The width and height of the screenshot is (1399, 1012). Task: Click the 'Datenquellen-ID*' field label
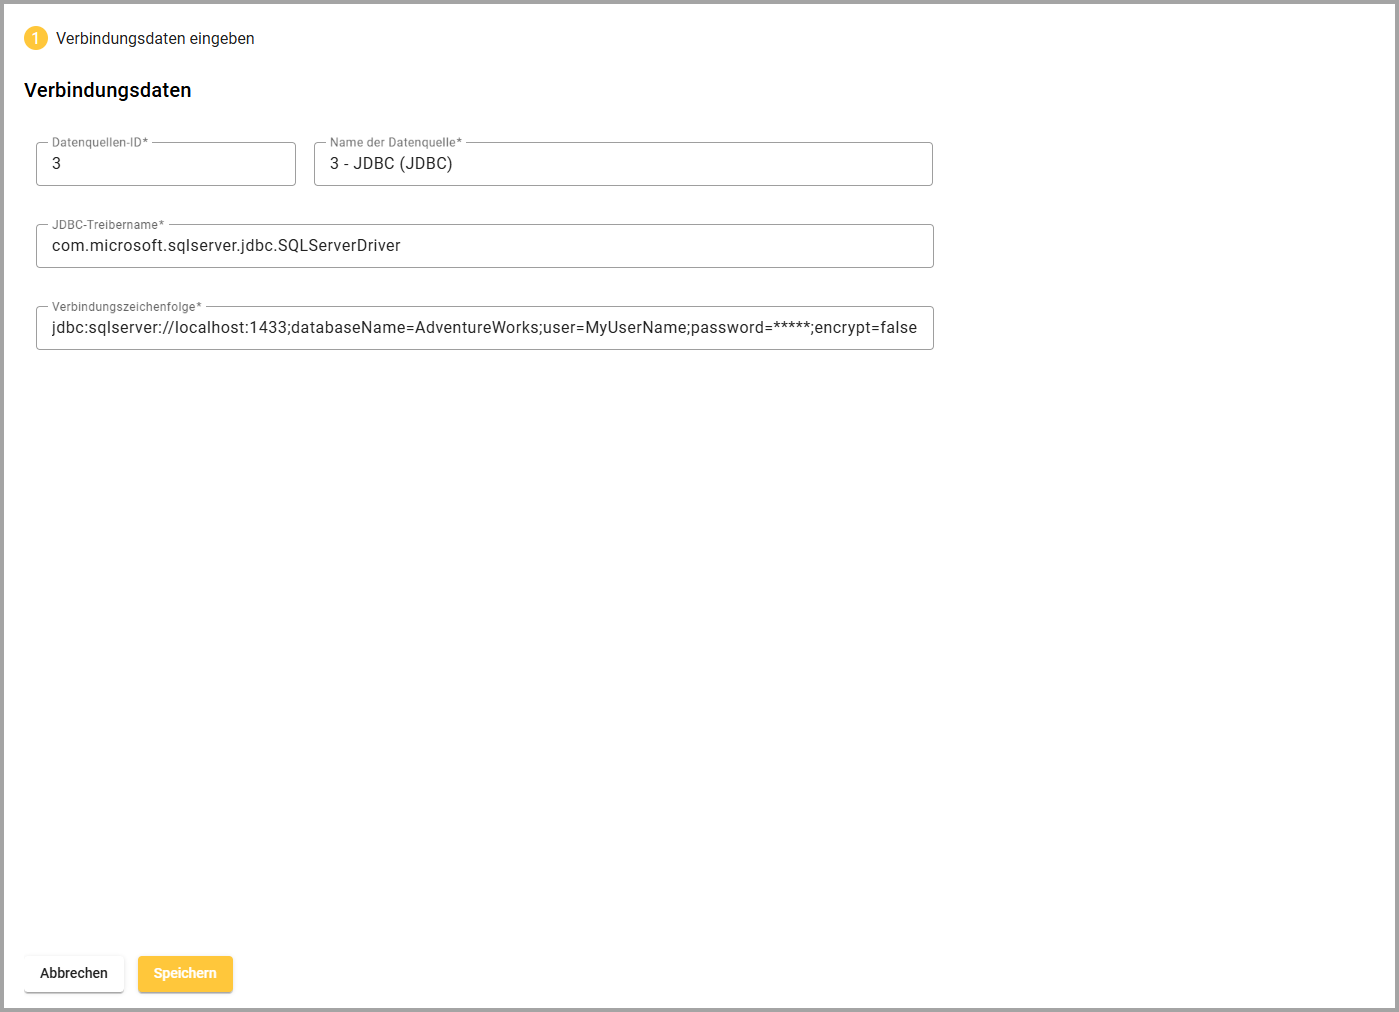click(x=100, y=143)
